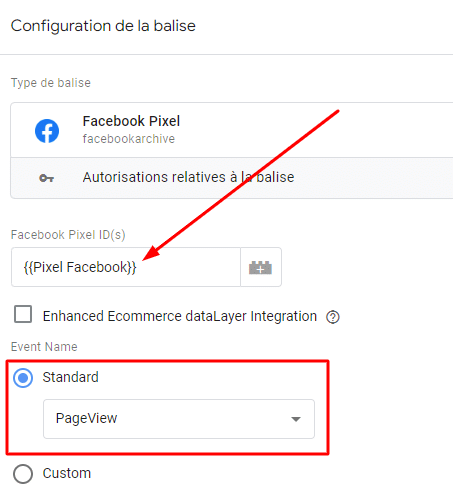Click the Type de balise label
The height and width of the screenshot is (495, 453).
[51, 83]
